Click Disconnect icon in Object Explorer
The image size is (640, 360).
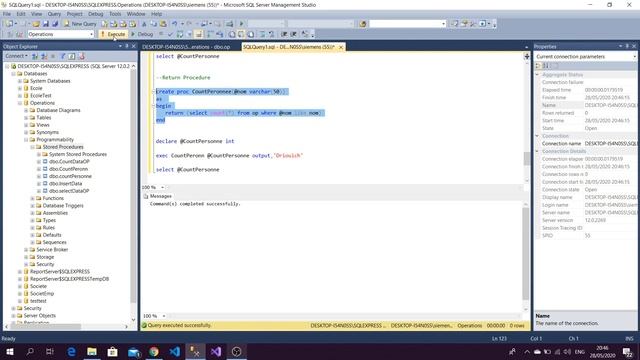click(x=44, y=56)
